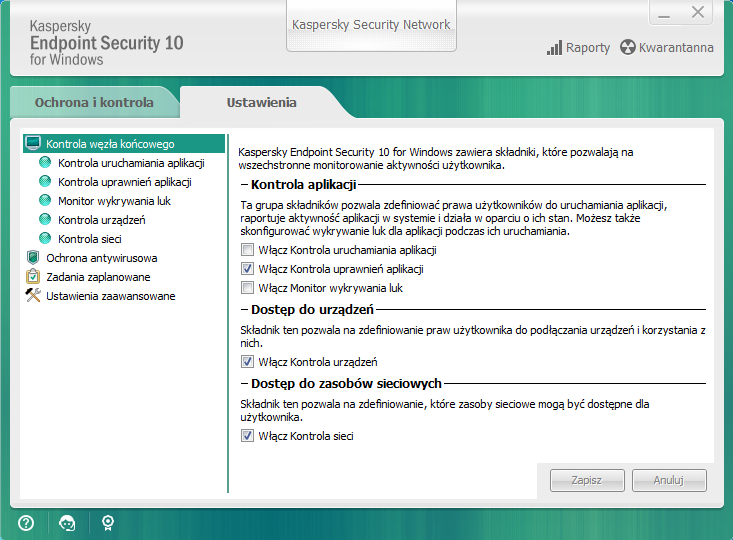
Task: Open the Kwarantanna link
Action: (676, 48)
